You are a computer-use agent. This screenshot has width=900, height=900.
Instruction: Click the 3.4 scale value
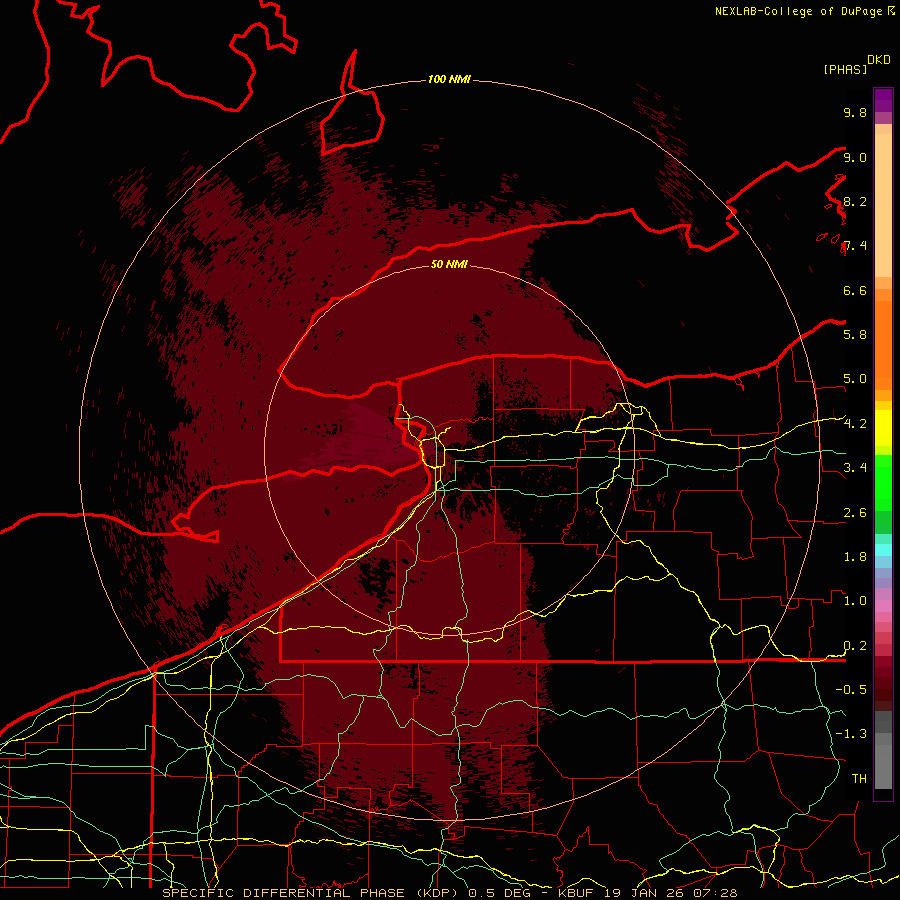[x=855, y=467]
